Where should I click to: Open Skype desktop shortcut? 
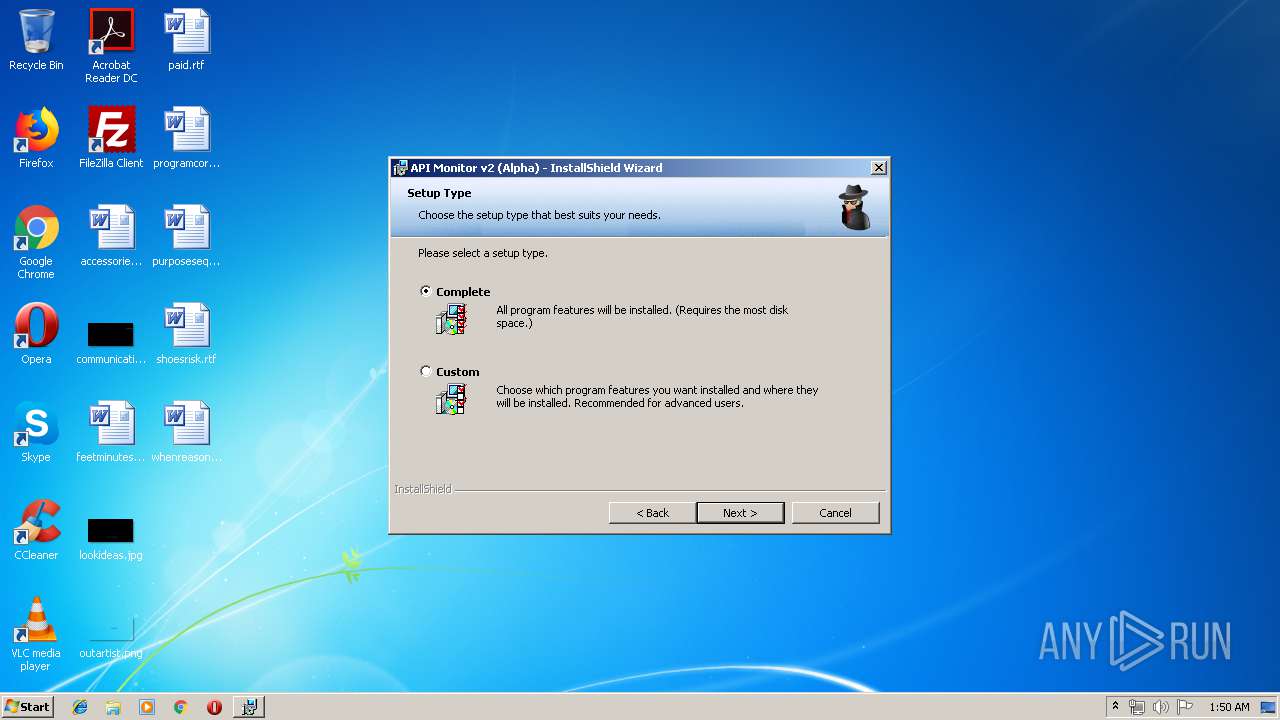(36, 432)
